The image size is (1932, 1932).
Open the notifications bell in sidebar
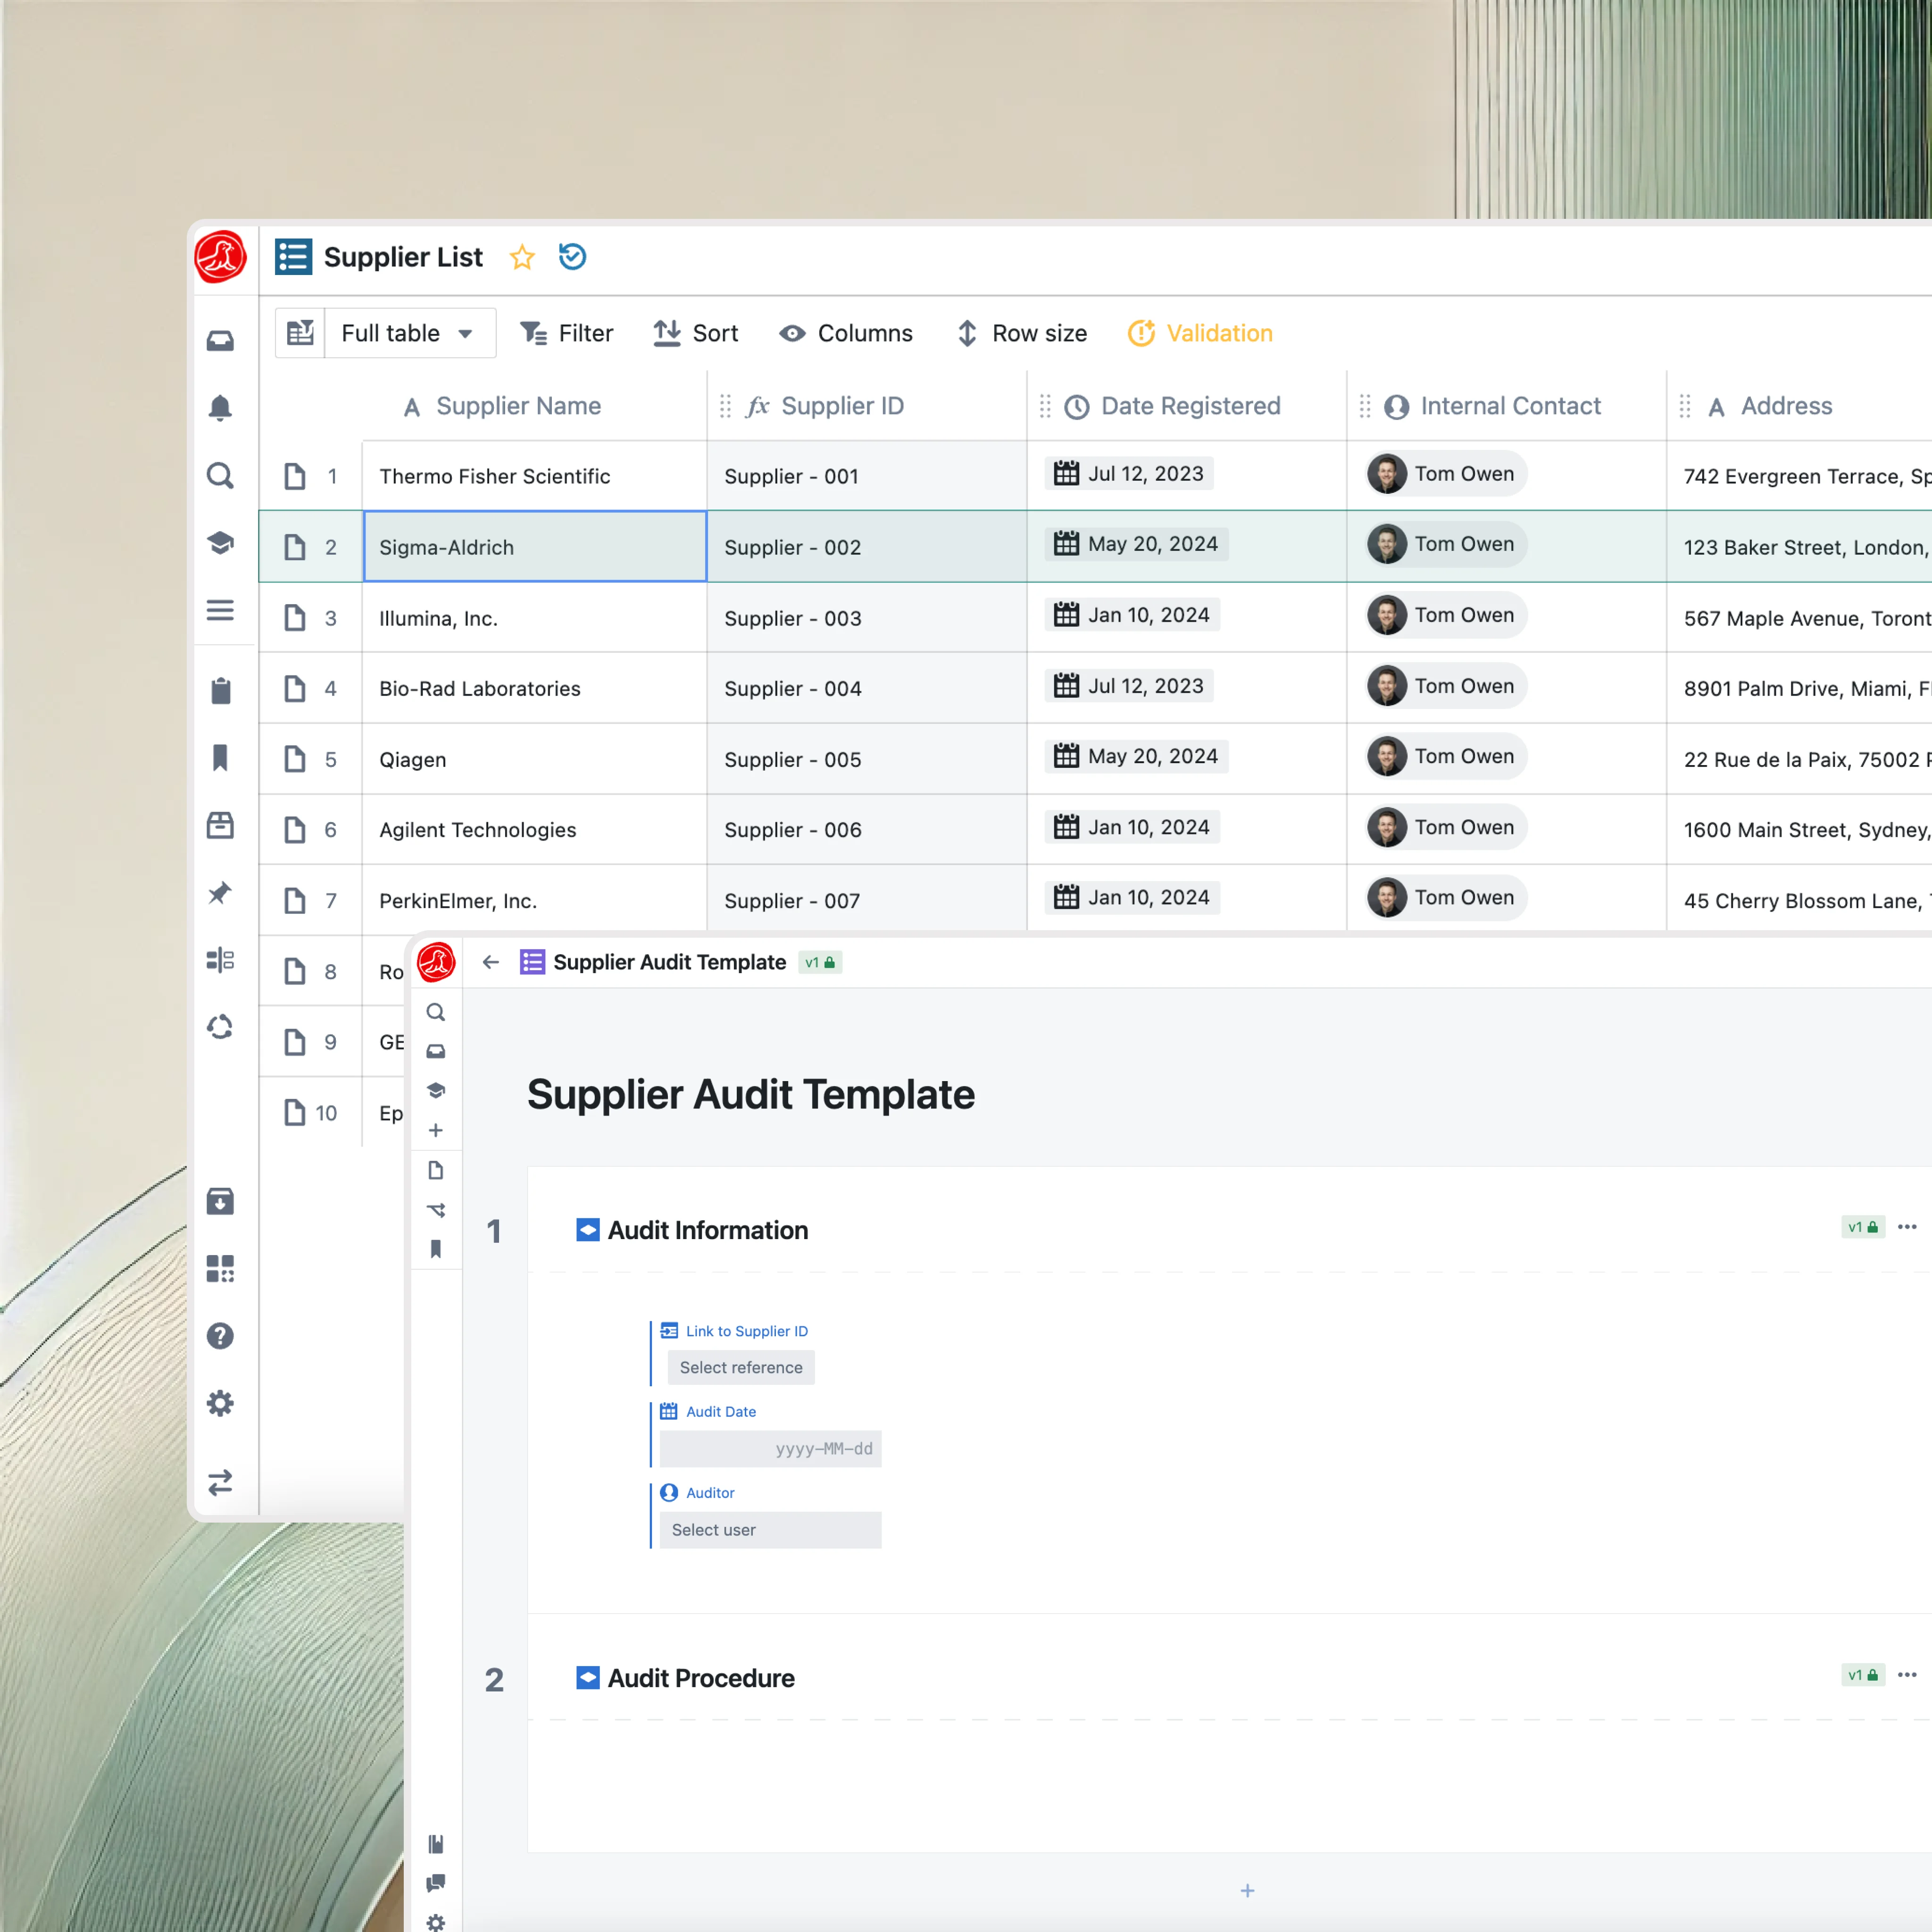220,408
